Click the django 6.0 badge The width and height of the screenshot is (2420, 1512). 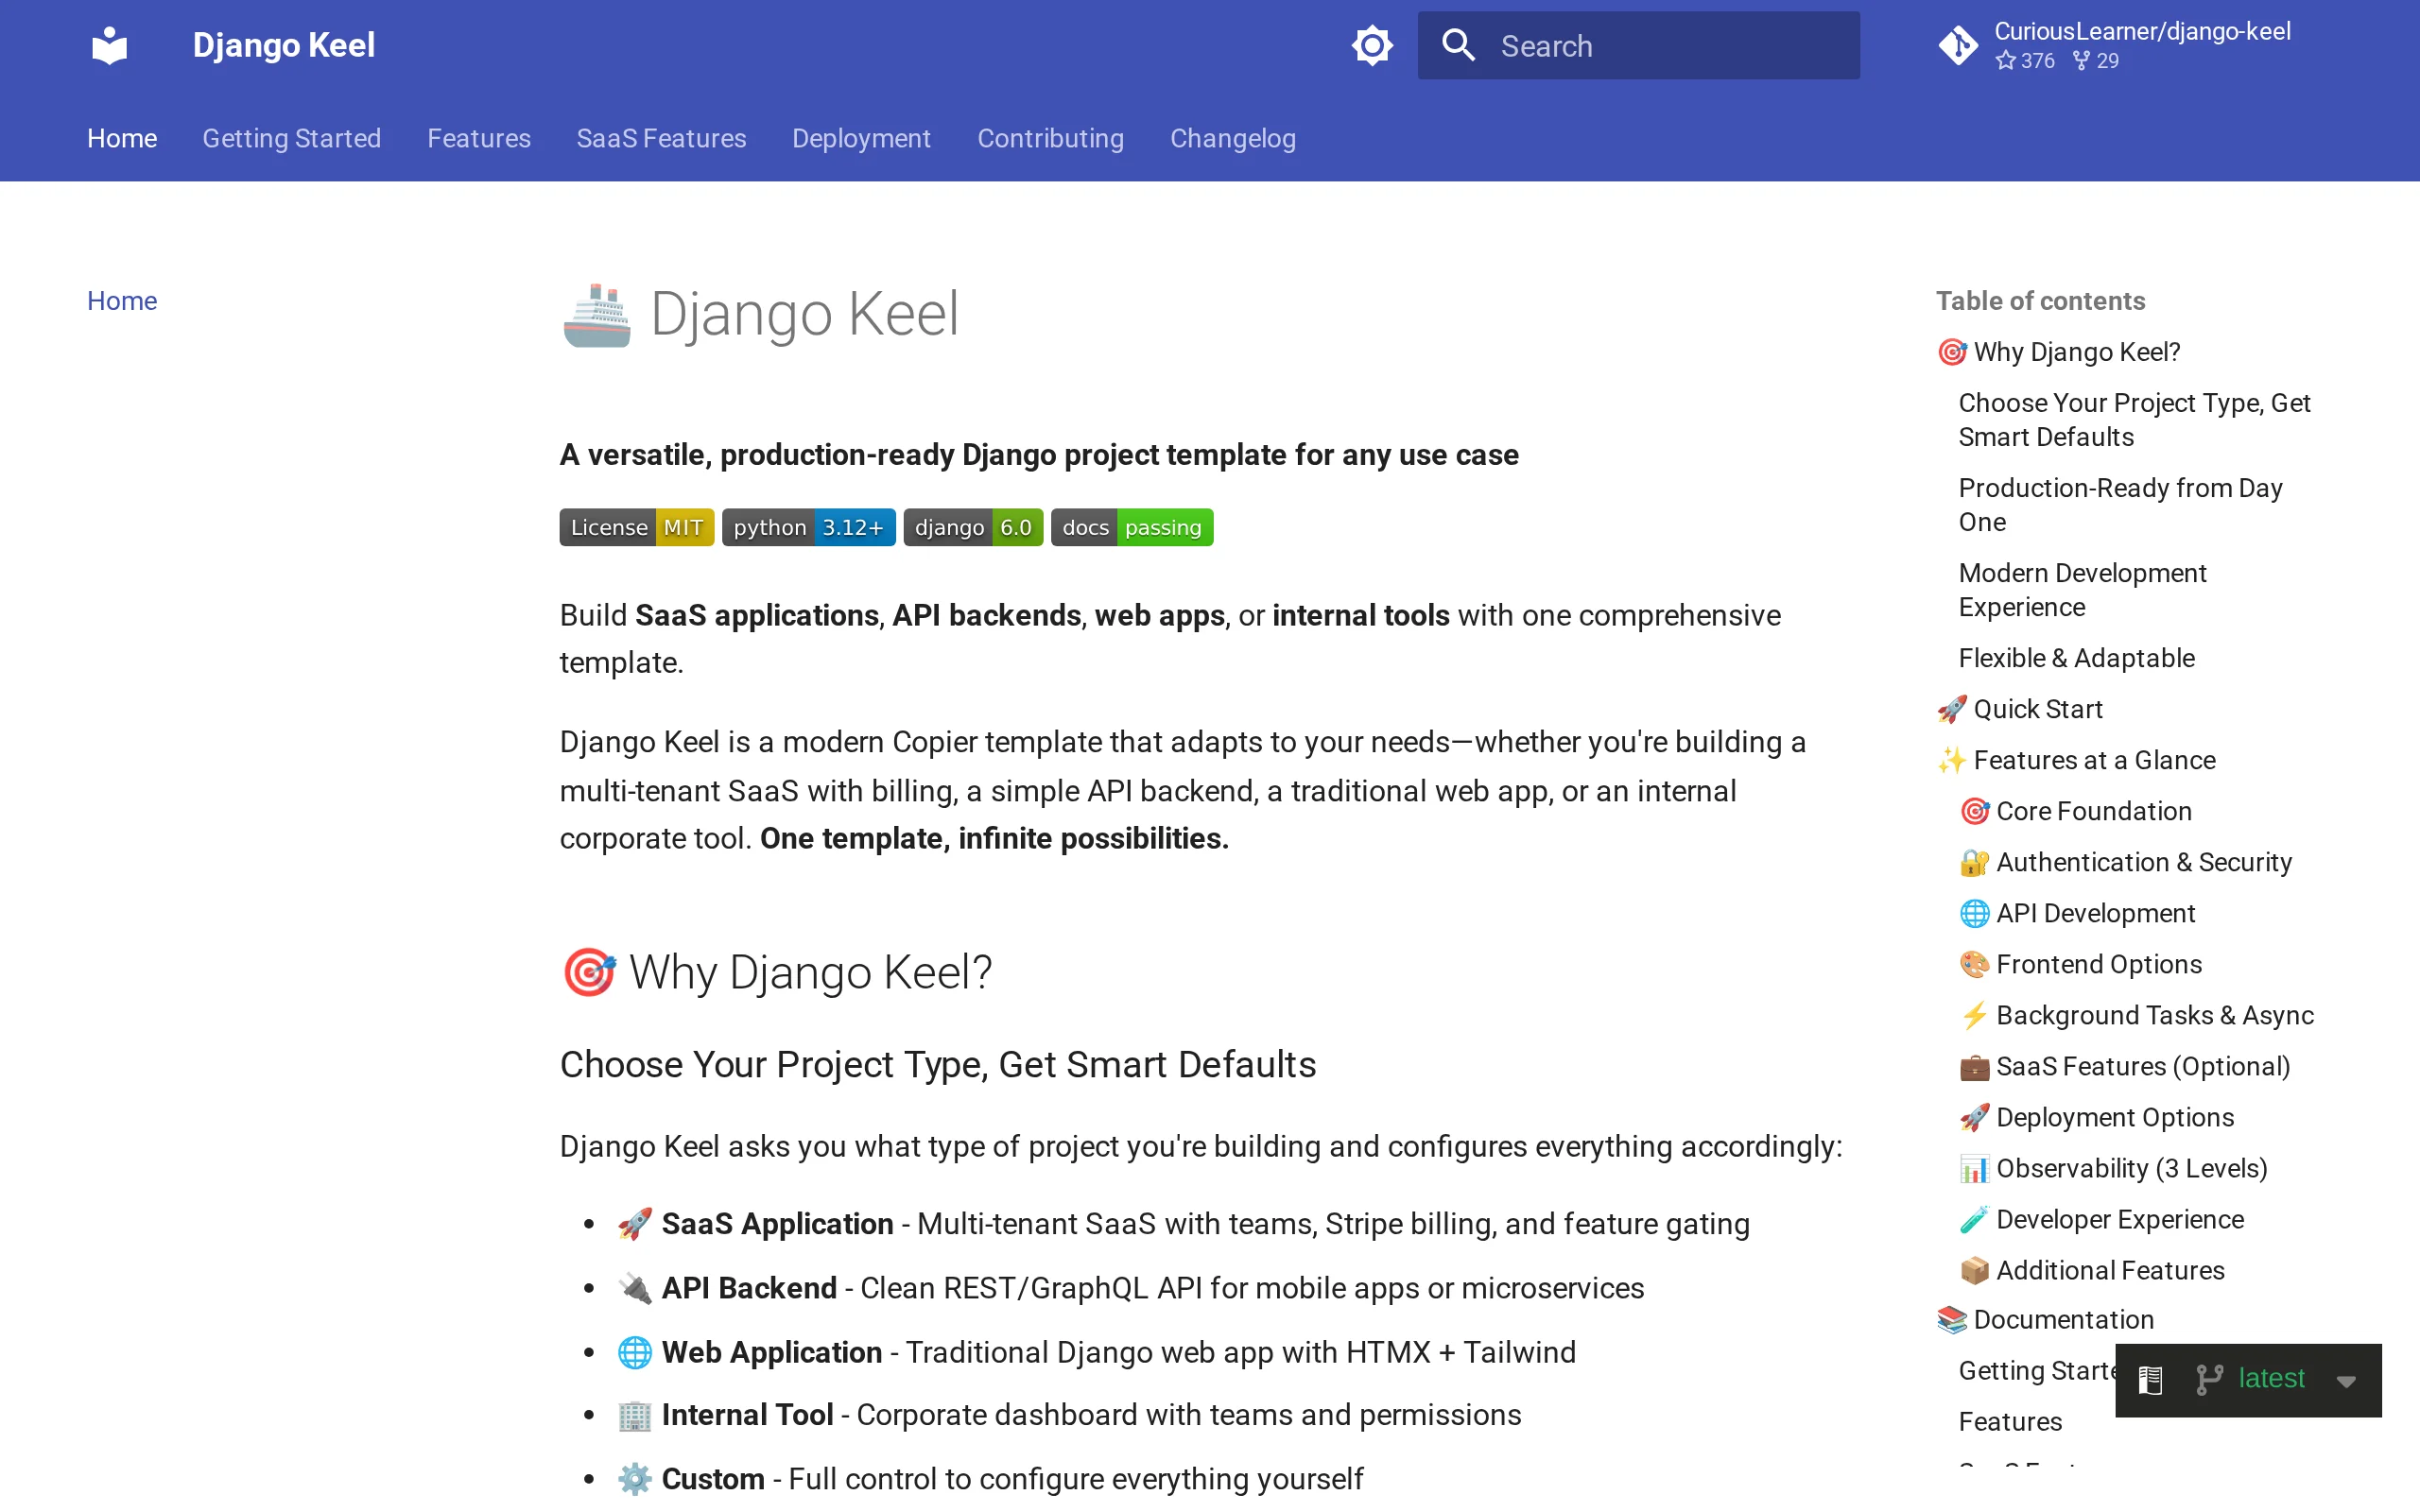[973, 527]
